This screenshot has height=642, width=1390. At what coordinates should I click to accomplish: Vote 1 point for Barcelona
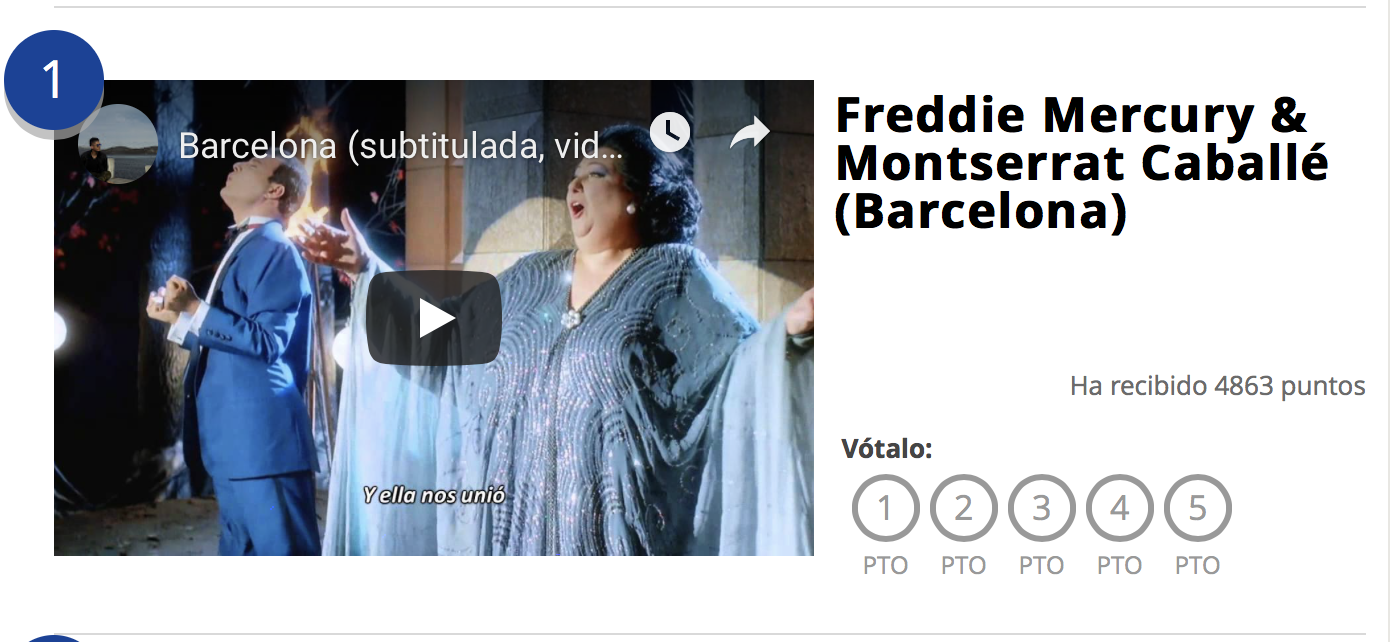[x=885, y=508]
